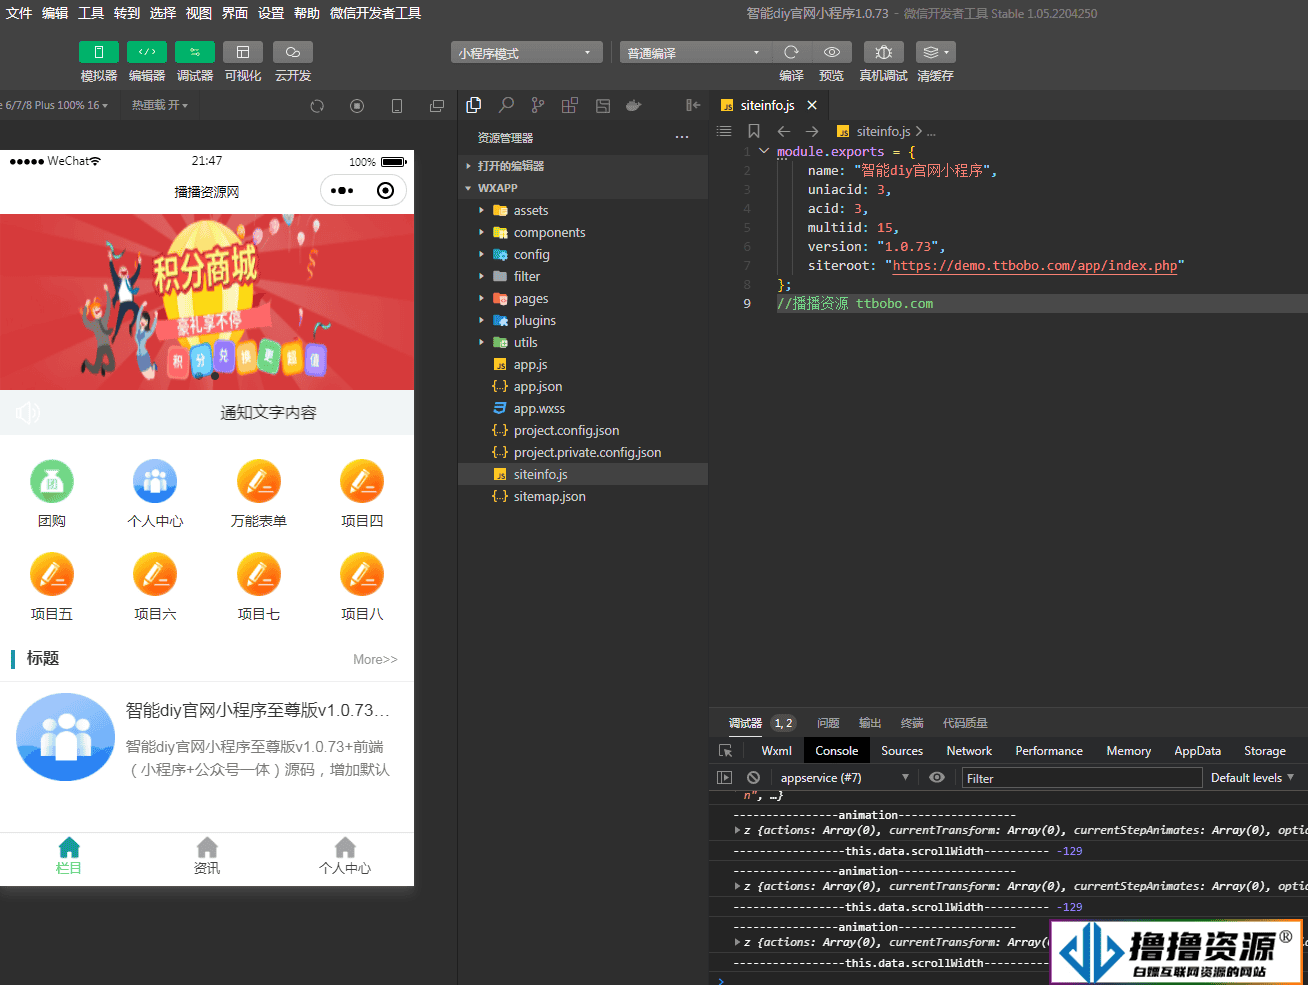Open the docker whale icon in sidebar
This screenshot has width=1308, height=985.
tap(633, 105)
